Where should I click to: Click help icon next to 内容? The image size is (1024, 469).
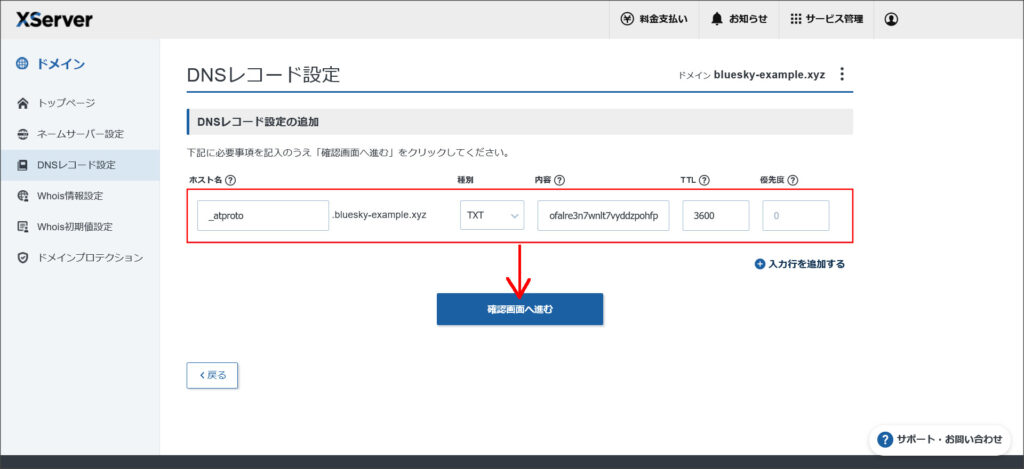(x=560, y=180)
